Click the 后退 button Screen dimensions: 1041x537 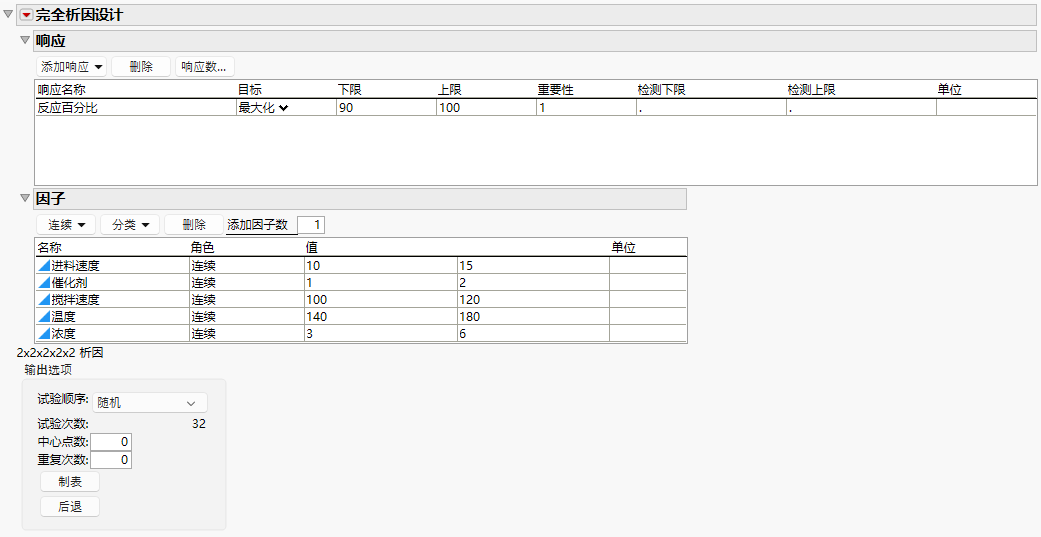click(x=70, y=506)
